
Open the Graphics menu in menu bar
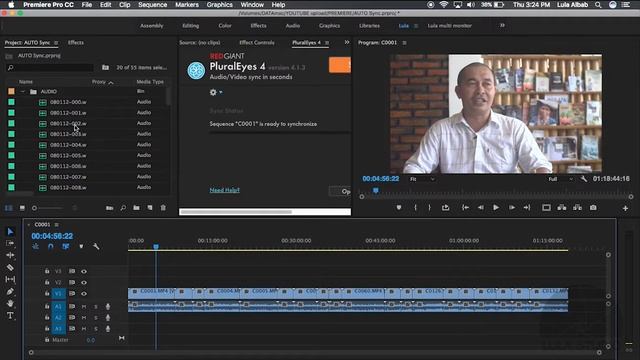click(220, 5)
